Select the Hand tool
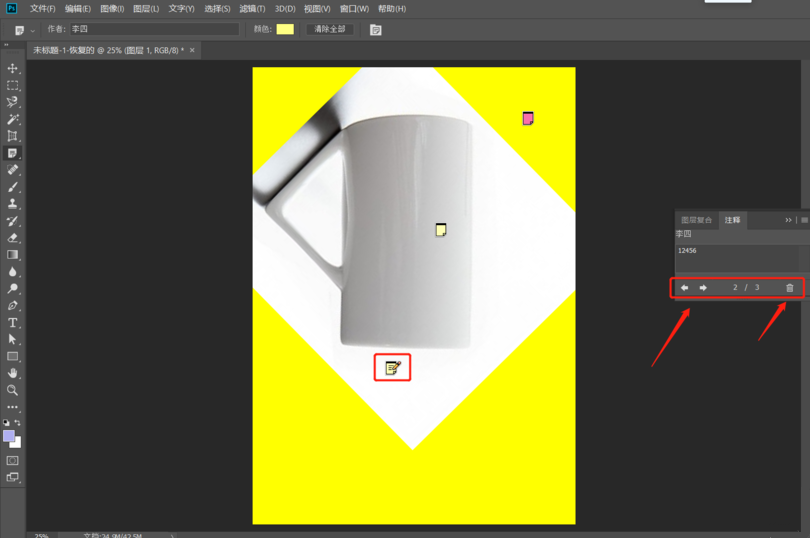 [13, 373]
